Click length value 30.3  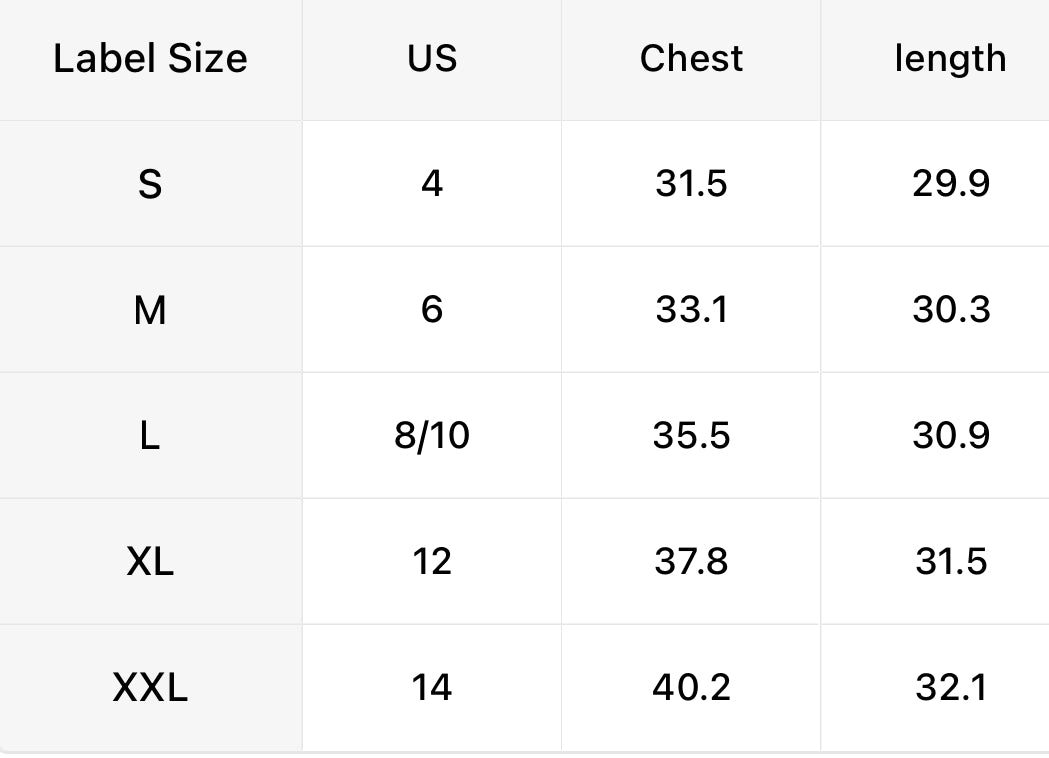click(x=951, y=310)
